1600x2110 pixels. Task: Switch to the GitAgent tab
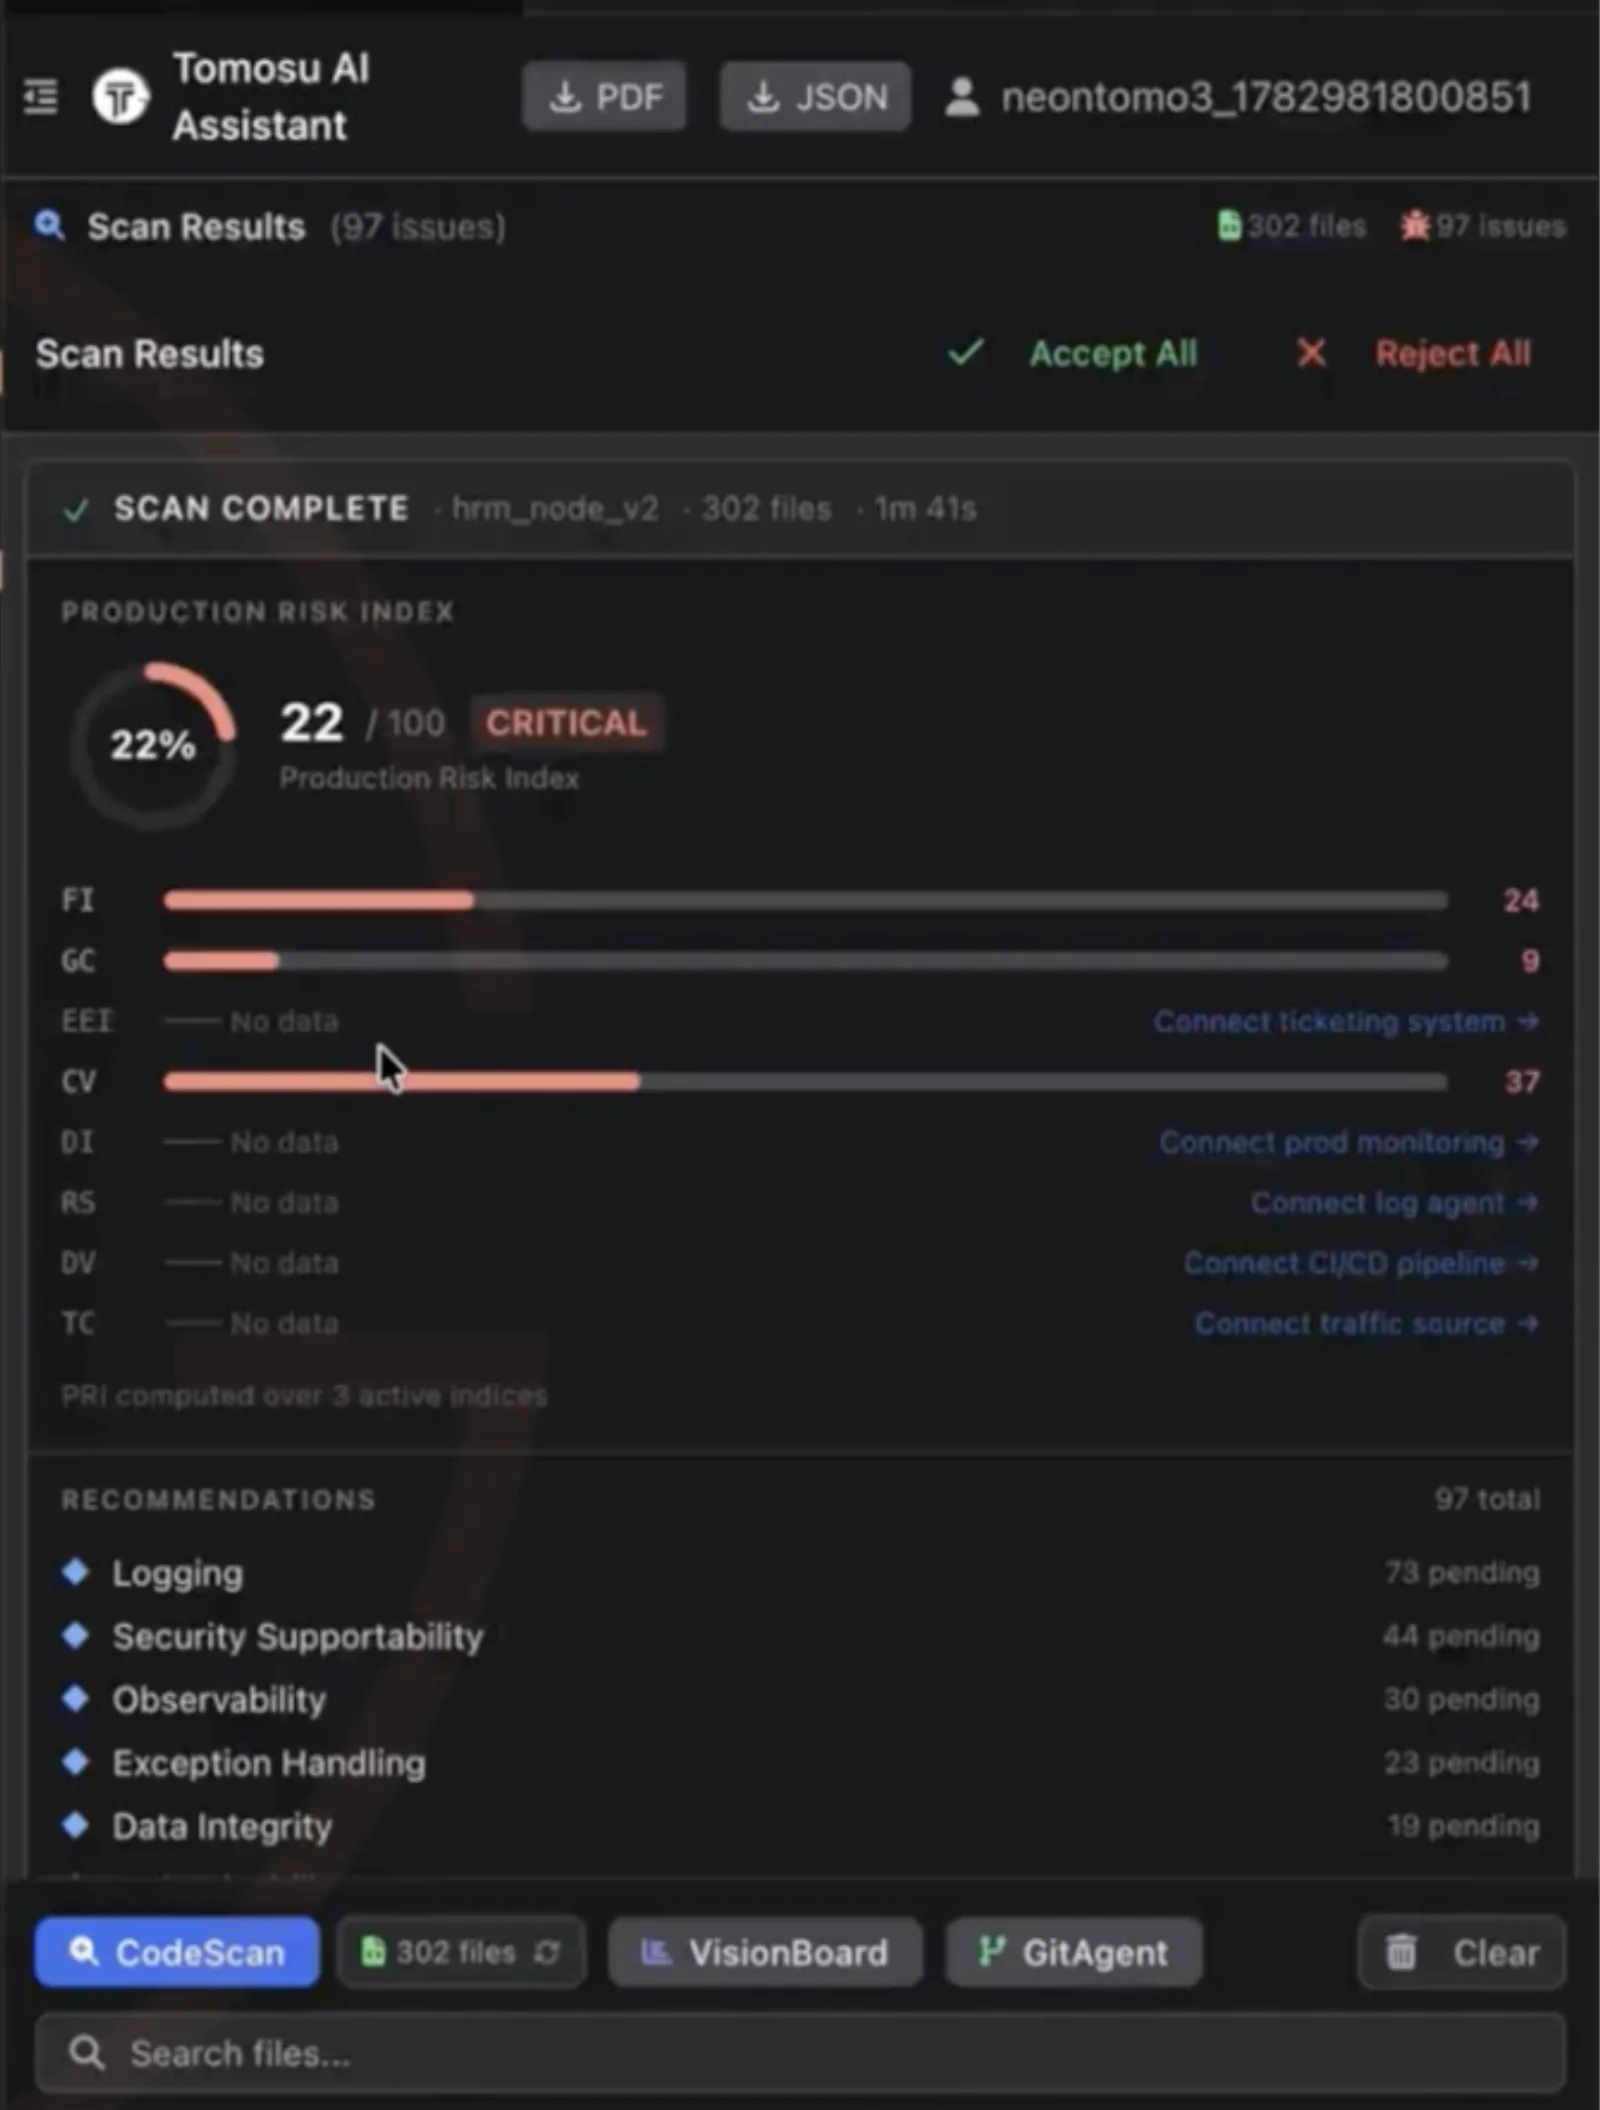pos(1074,1951)
